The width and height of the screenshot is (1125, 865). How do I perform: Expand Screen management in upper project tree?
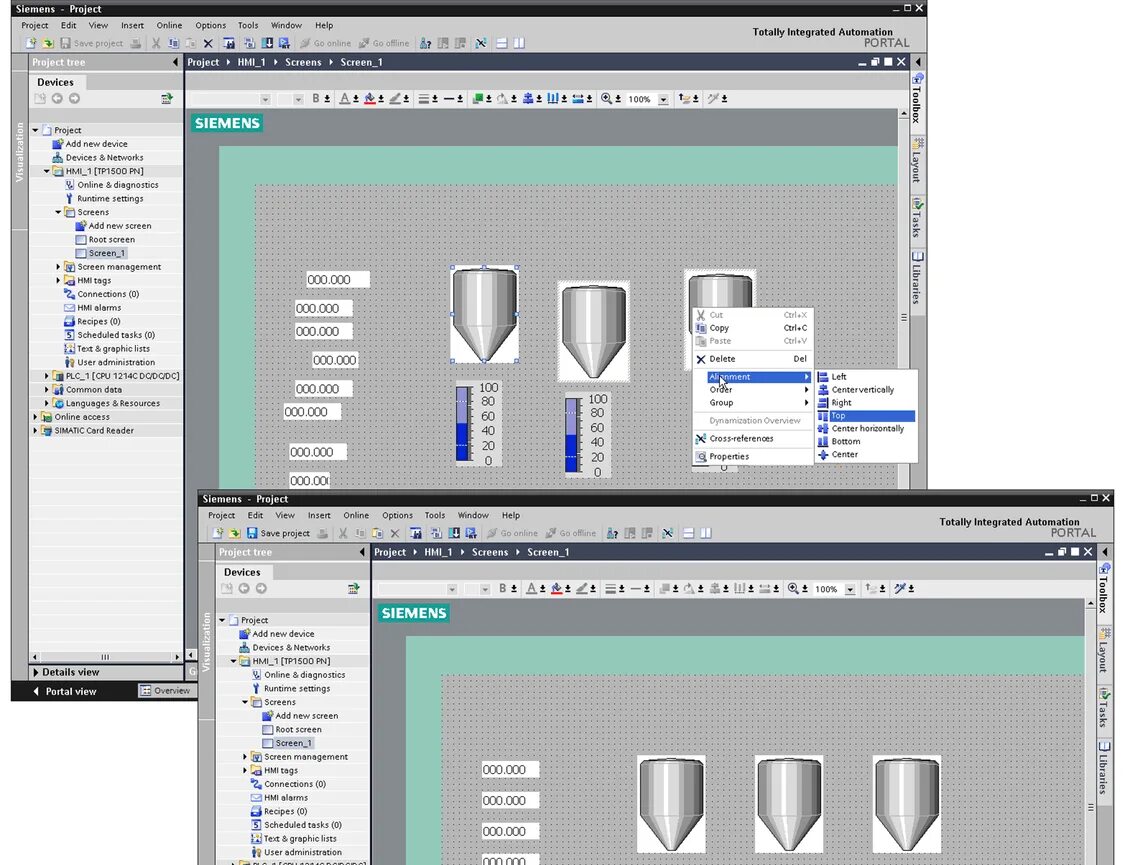coord(58,267)
